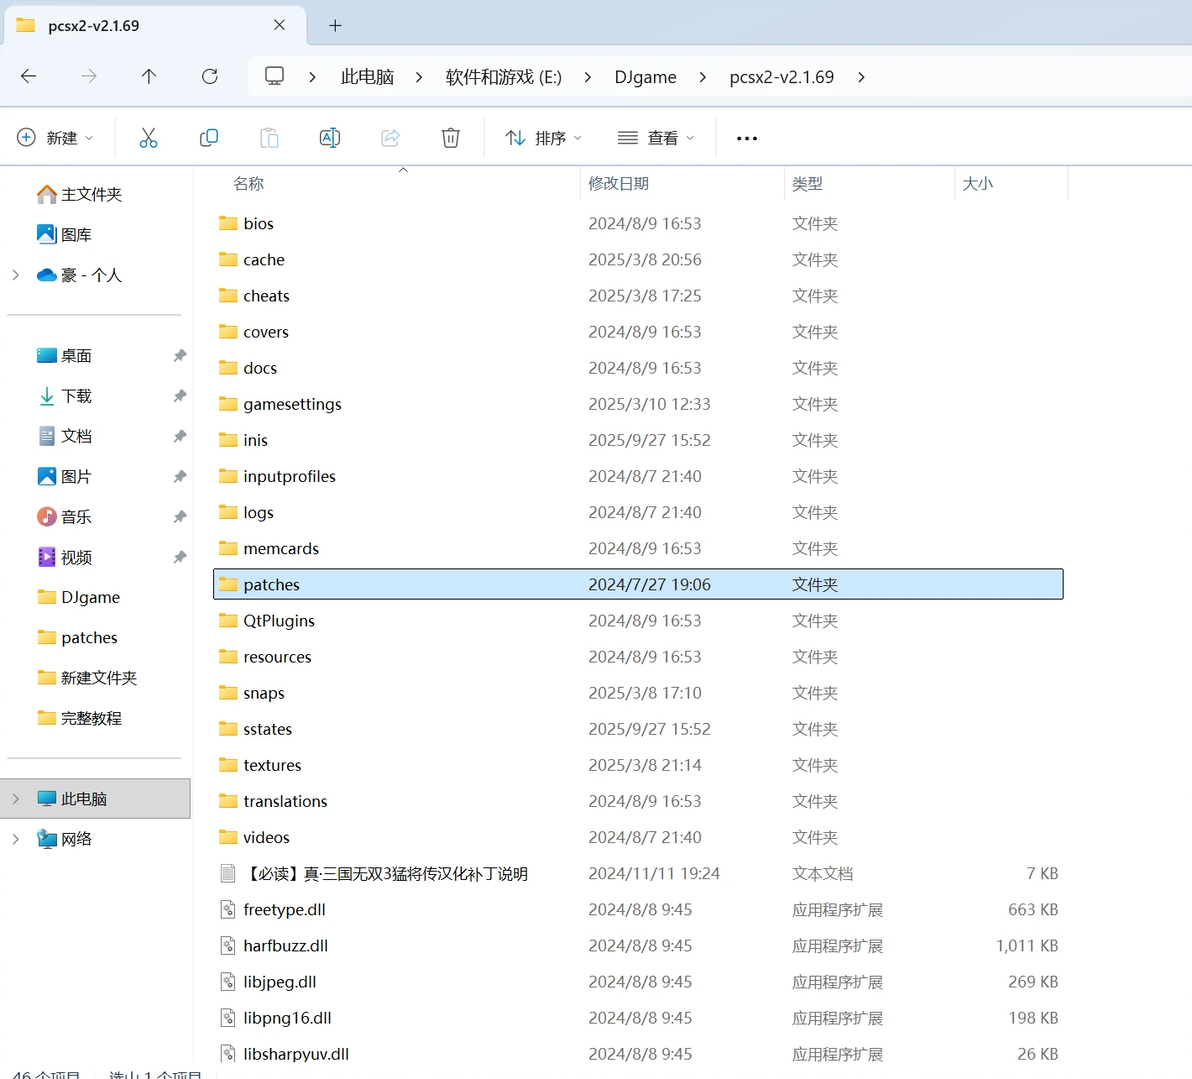Select the bios folder
The width and height of the screenshot is (1192, 1079).
[639, 224]
